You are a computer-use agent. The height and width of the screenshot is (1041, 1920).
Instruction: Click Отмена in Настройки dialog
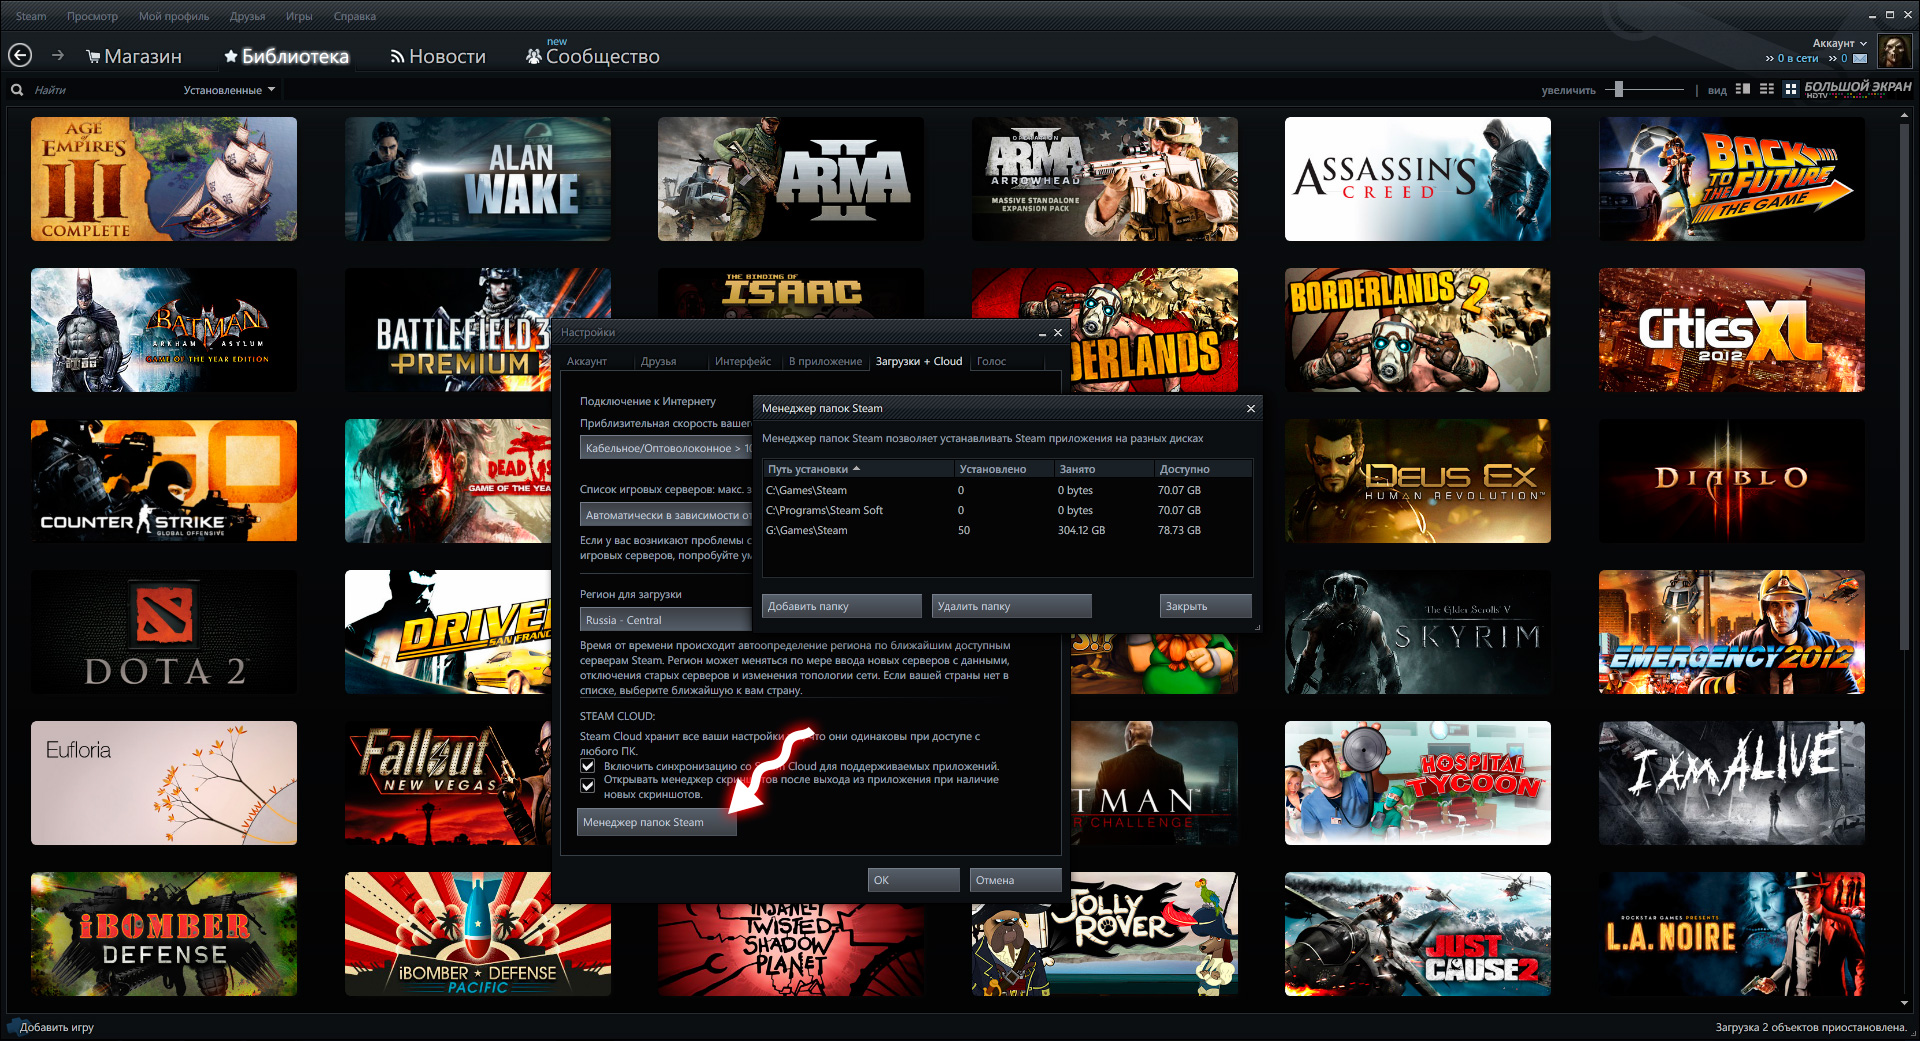point(1016,880)
